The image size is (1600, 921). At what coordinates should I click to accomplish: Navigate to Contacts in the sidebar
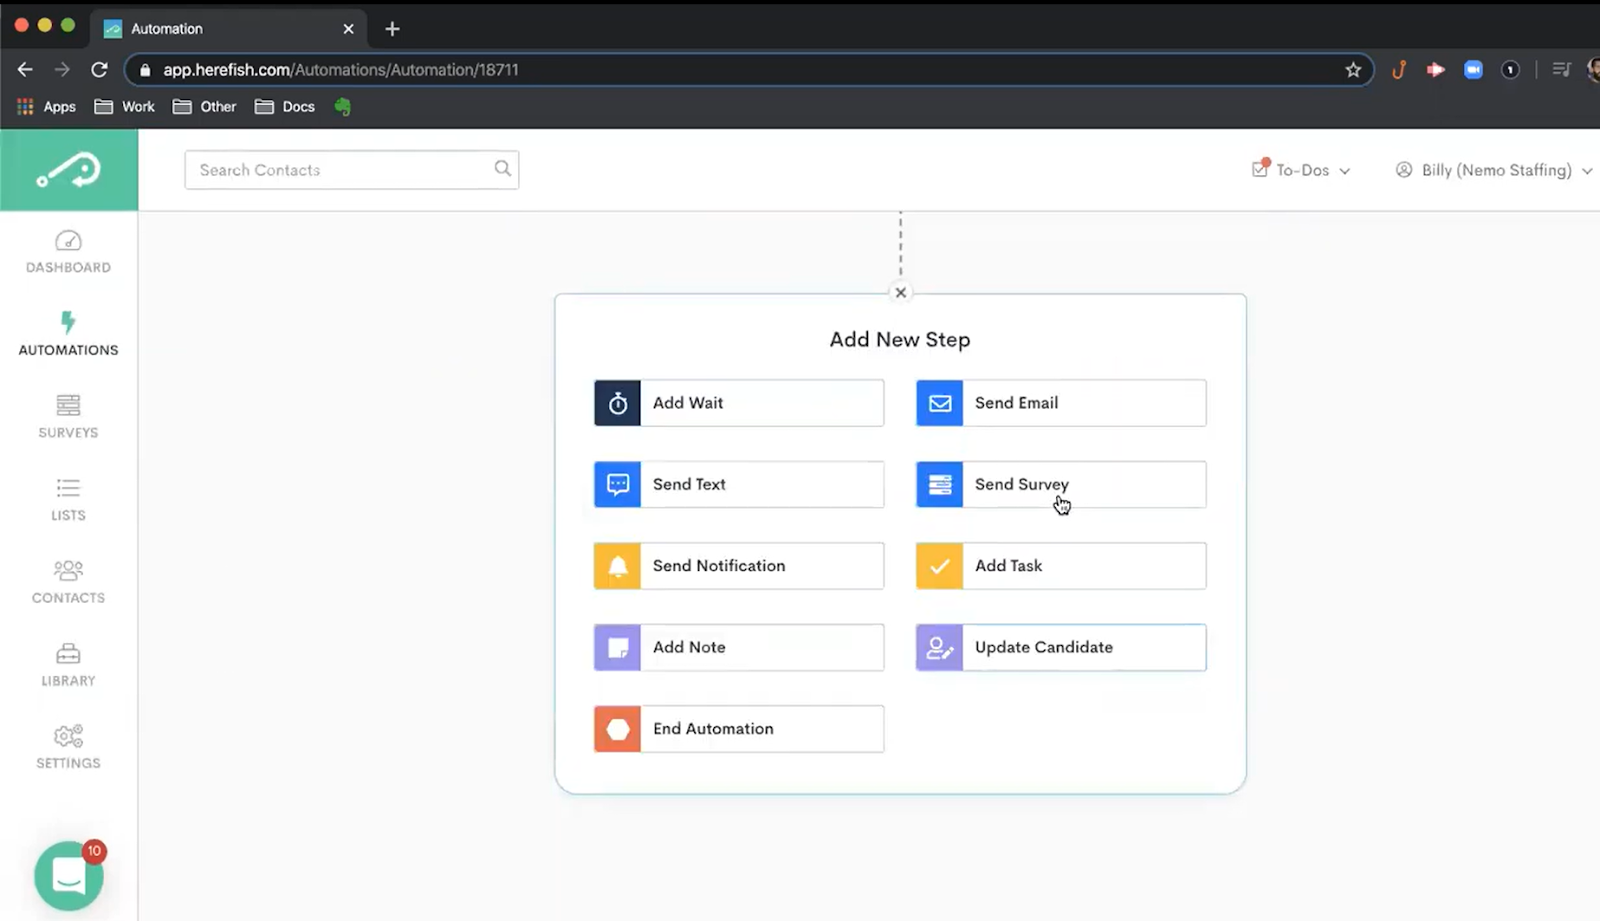tap(68, 582)
